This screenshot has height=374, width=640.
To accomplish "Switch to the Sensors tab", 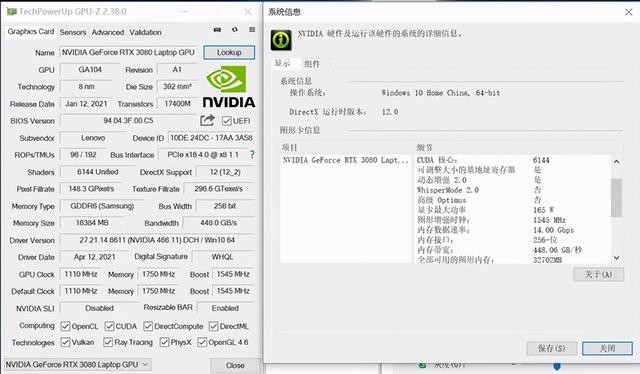I will (73, 32).
